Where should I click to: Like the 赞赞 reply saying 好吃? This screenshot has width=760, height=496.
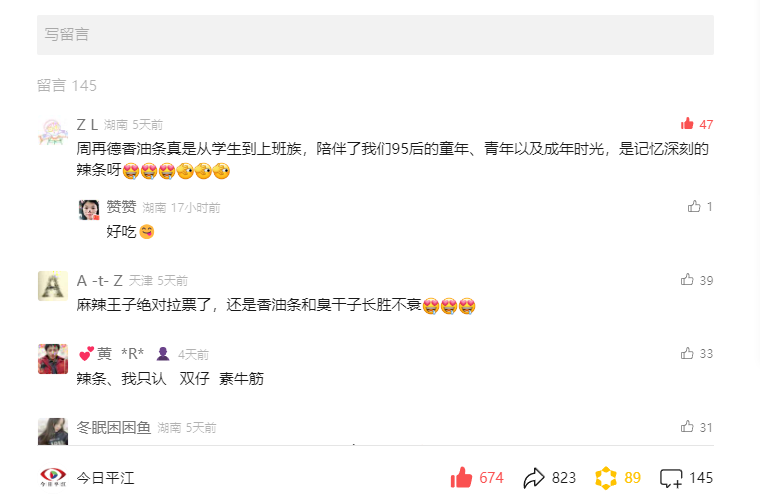694,207
